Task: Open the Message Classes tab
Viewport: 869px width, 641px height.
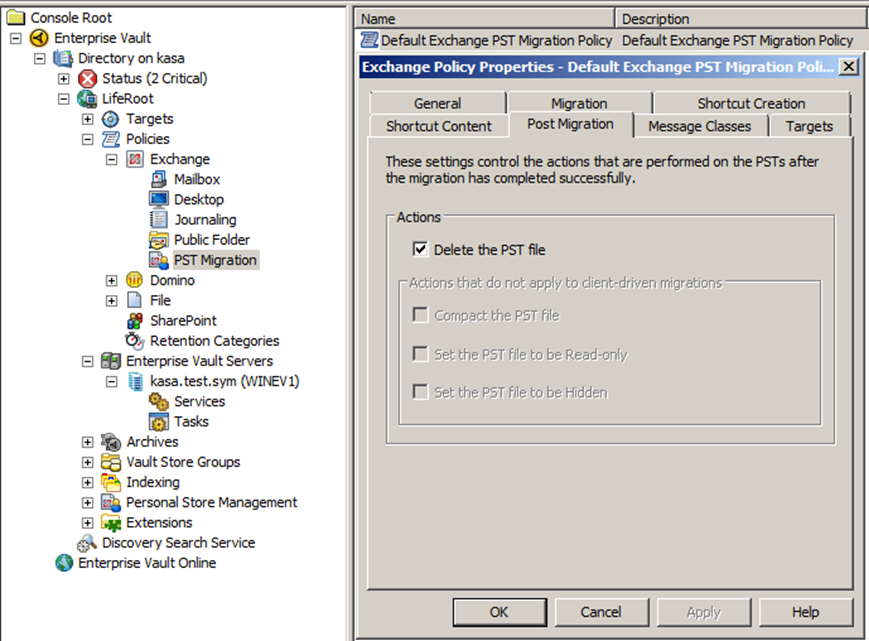Action: pos(699,126)
